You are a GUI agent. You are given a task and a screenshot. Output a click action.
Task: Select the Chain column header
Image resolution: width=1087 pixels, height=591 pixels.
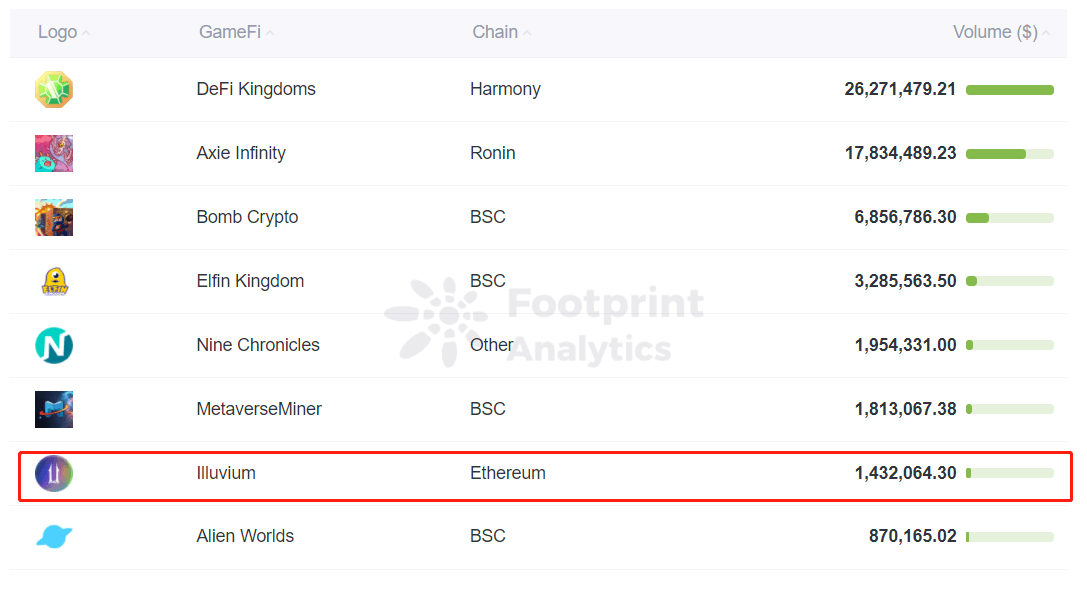pos(494,31)
